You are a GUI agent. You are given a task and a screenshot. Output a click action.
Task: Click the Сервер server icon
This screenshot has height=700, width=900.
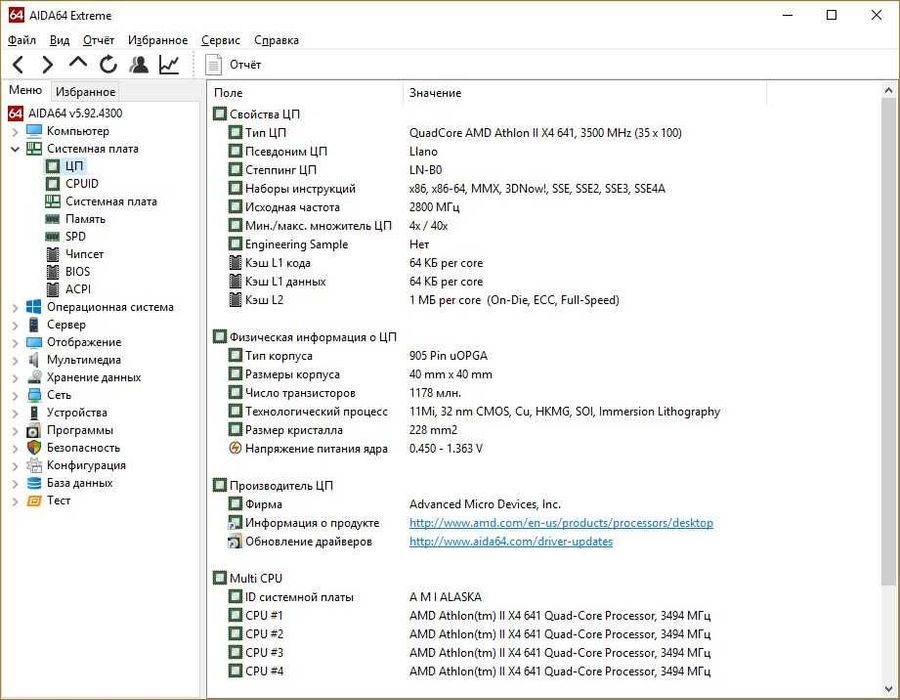coord(34,325)
